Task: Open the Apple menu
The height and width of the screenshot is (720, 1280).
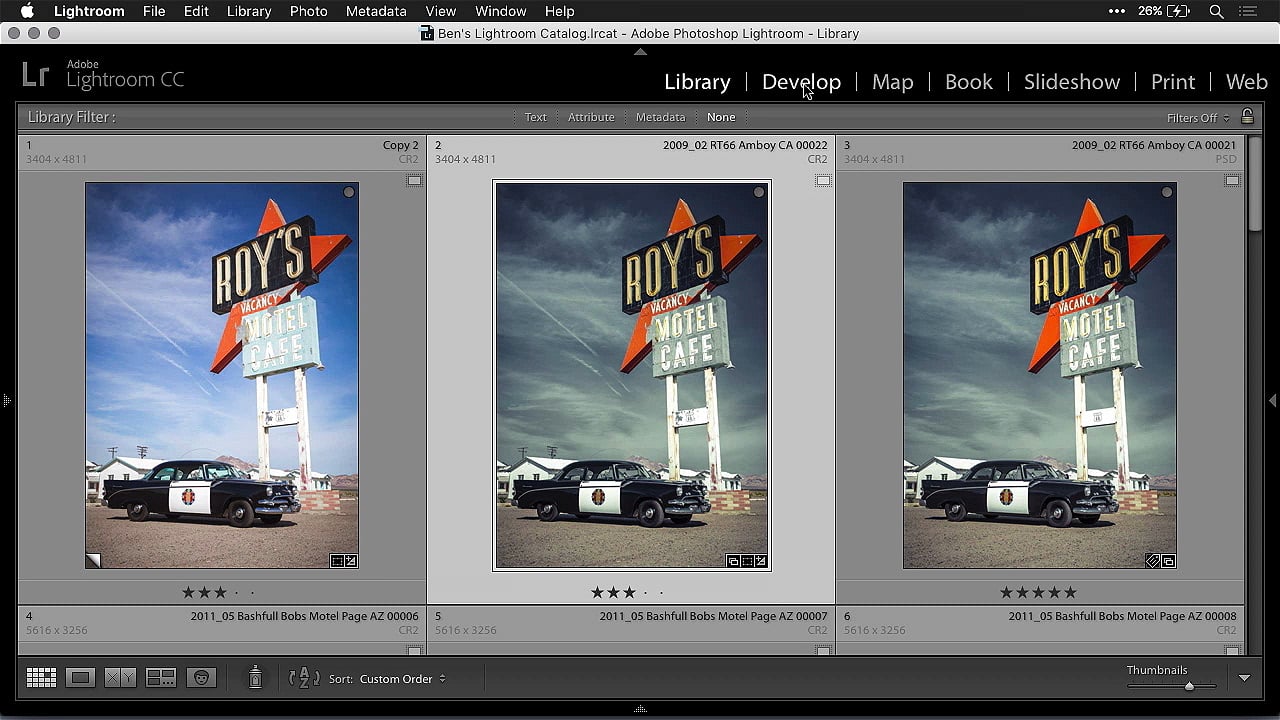Action: pos(27,11)
